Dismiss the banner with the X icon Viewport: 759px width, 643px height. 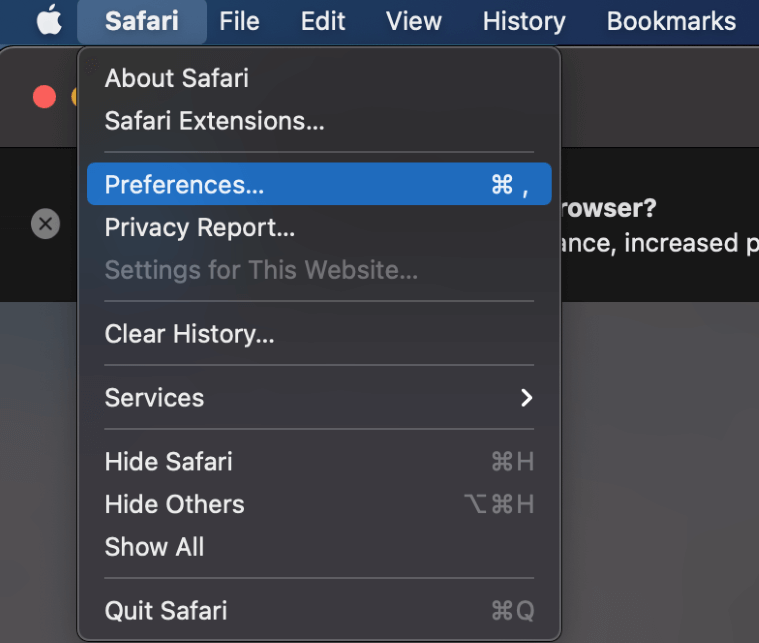click(x=45, y=223)
